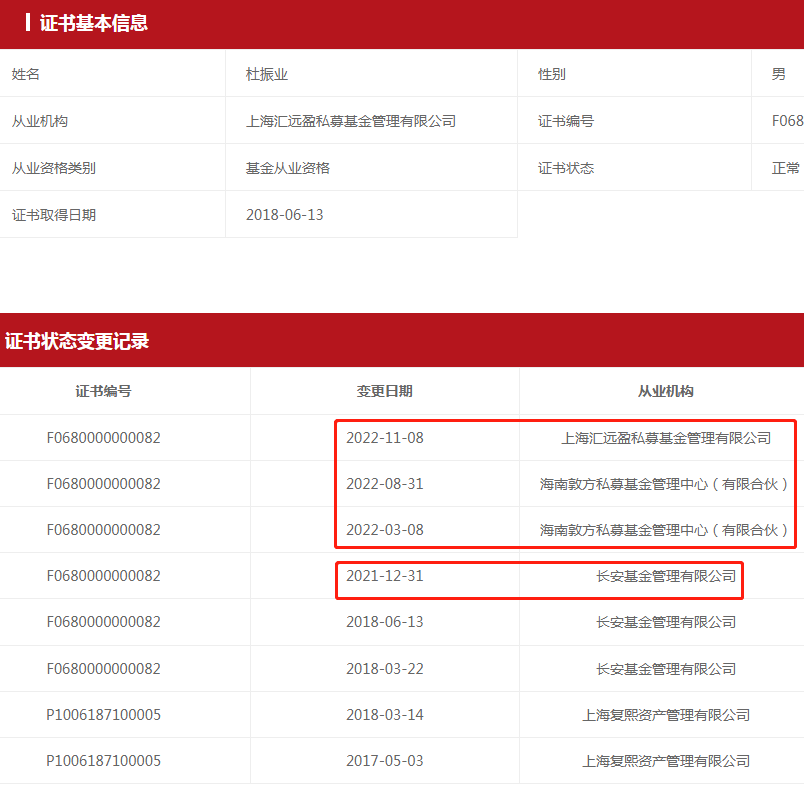Click certificate number in the 2021-12-31 row
This screenshot has height=791, width=804.
104,576
